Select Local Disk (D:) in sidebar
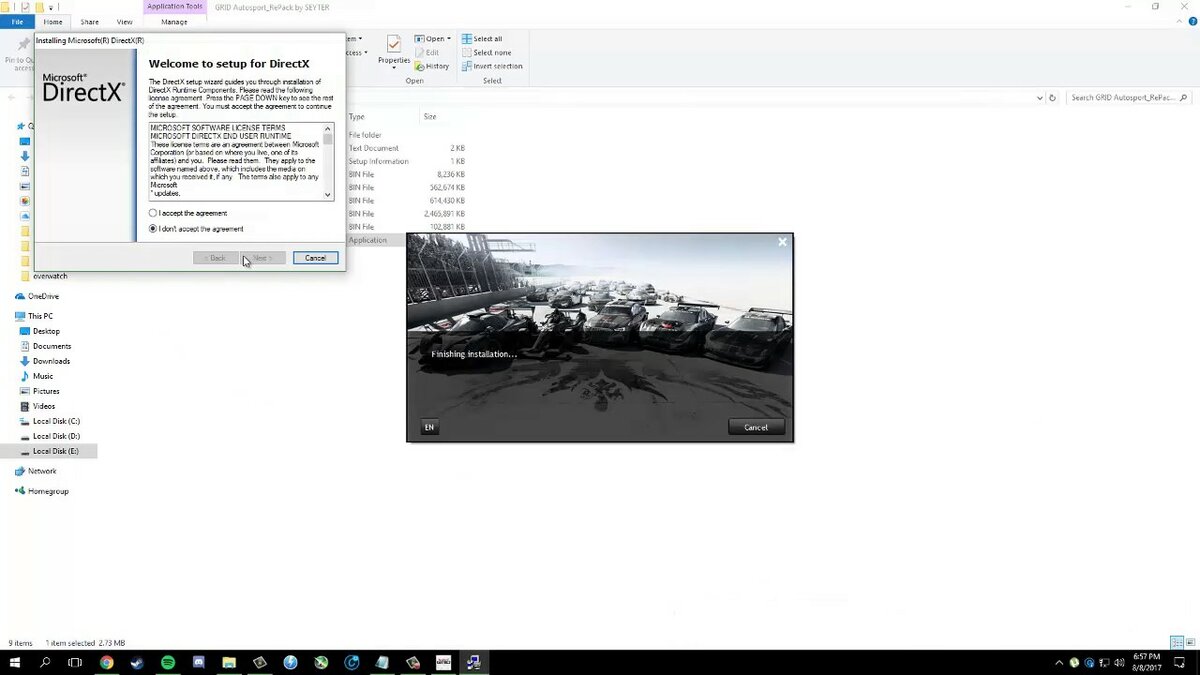 50,436
